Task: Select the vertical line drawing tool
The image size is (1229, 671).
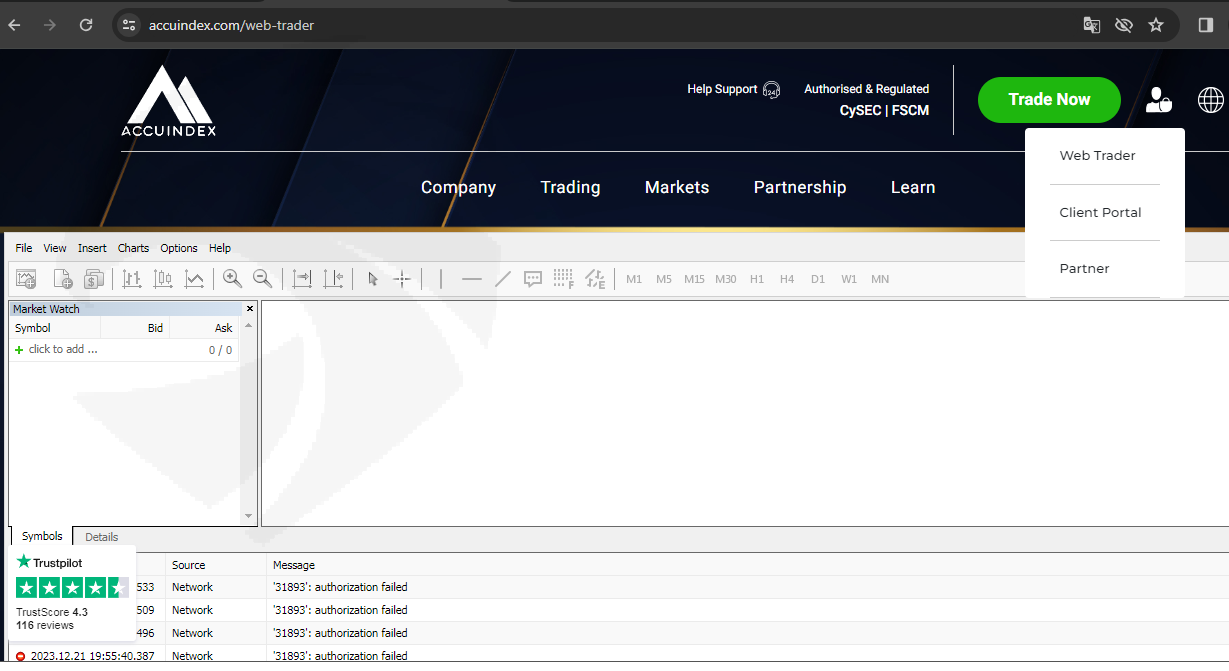Action: click(441, 279)
